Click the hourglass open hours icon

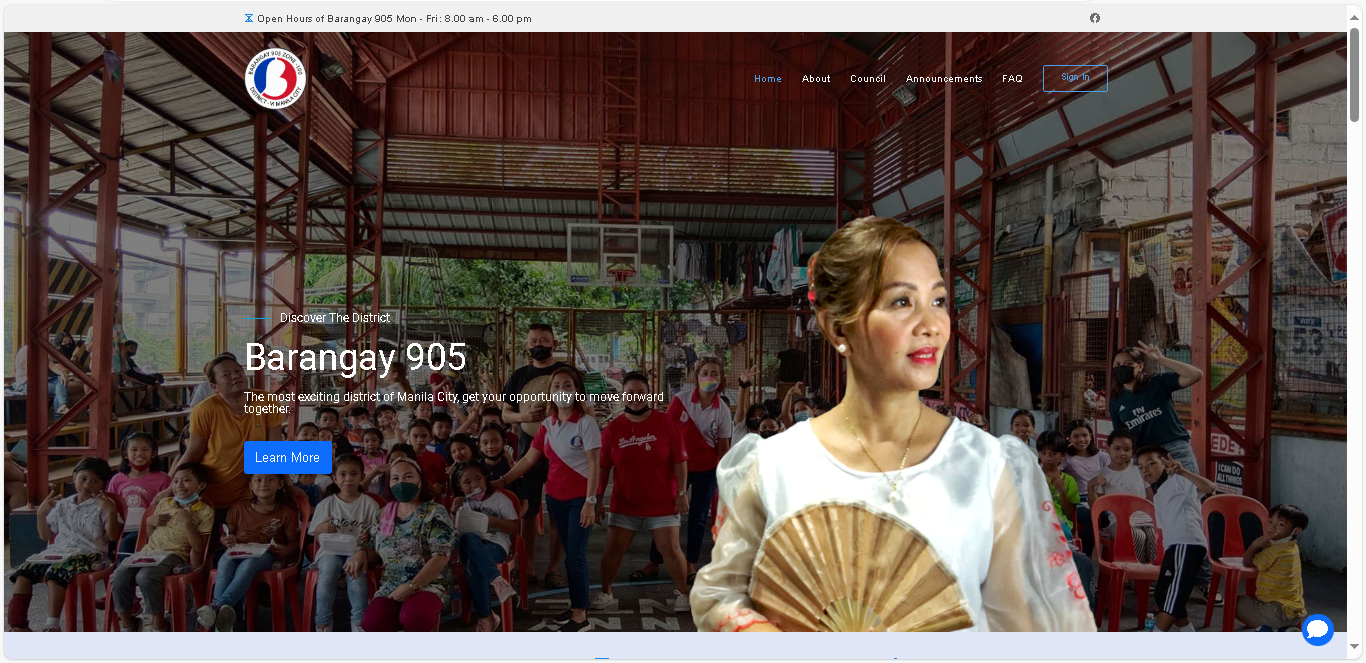coord(249,18)
